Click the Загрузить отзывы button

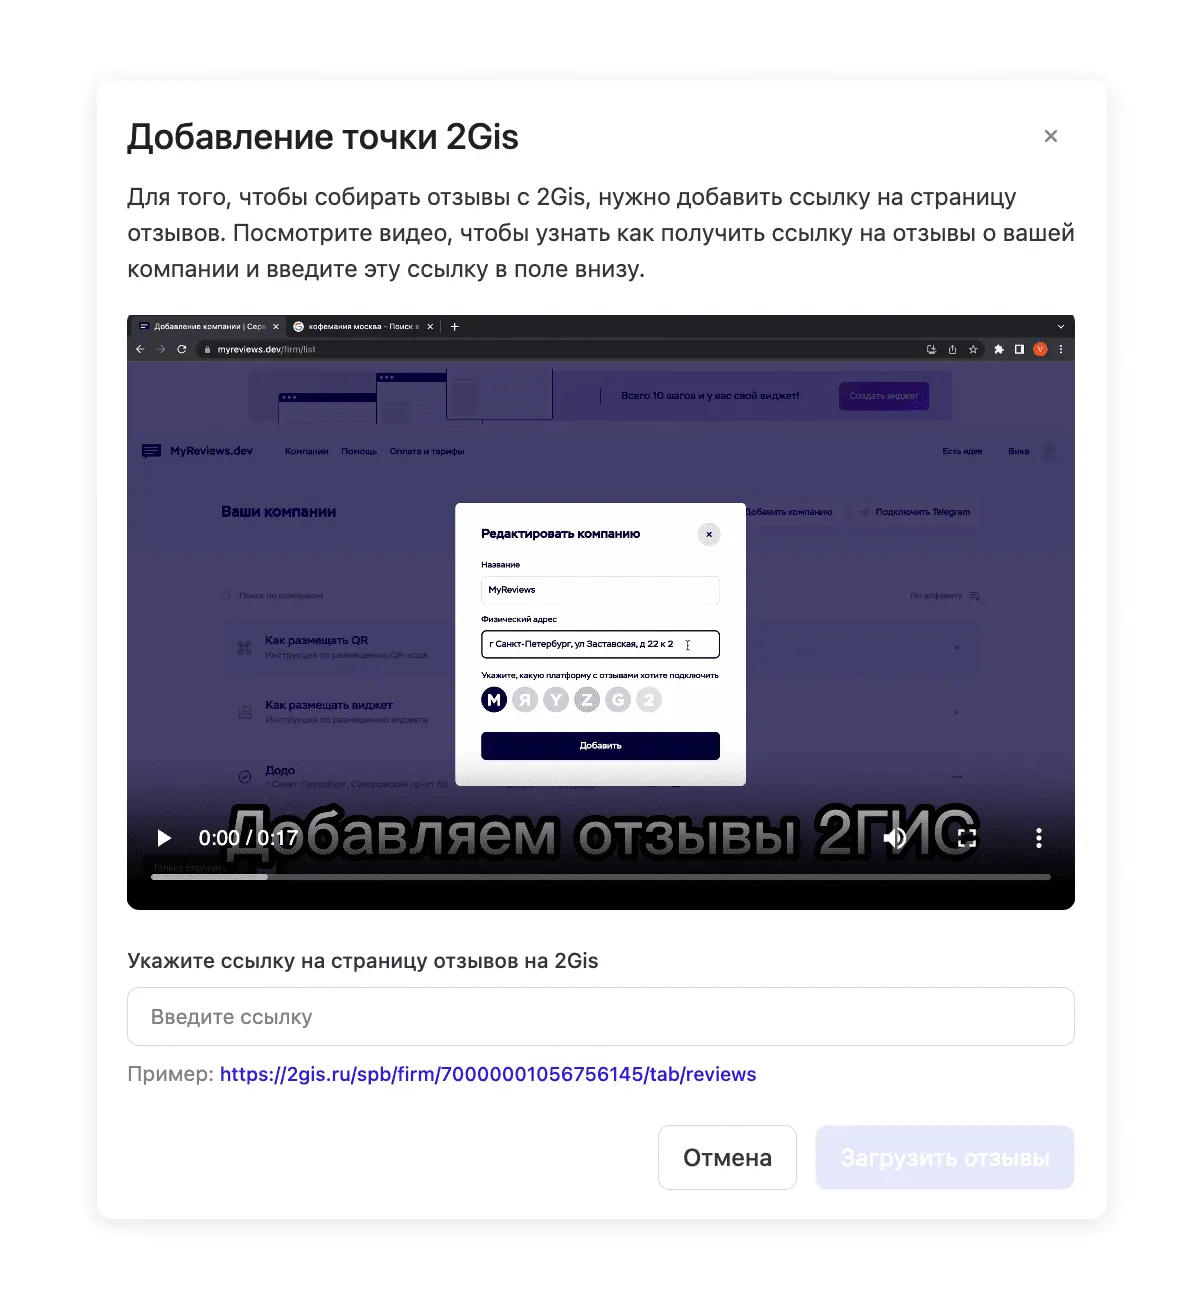[x=945, y=1157]
